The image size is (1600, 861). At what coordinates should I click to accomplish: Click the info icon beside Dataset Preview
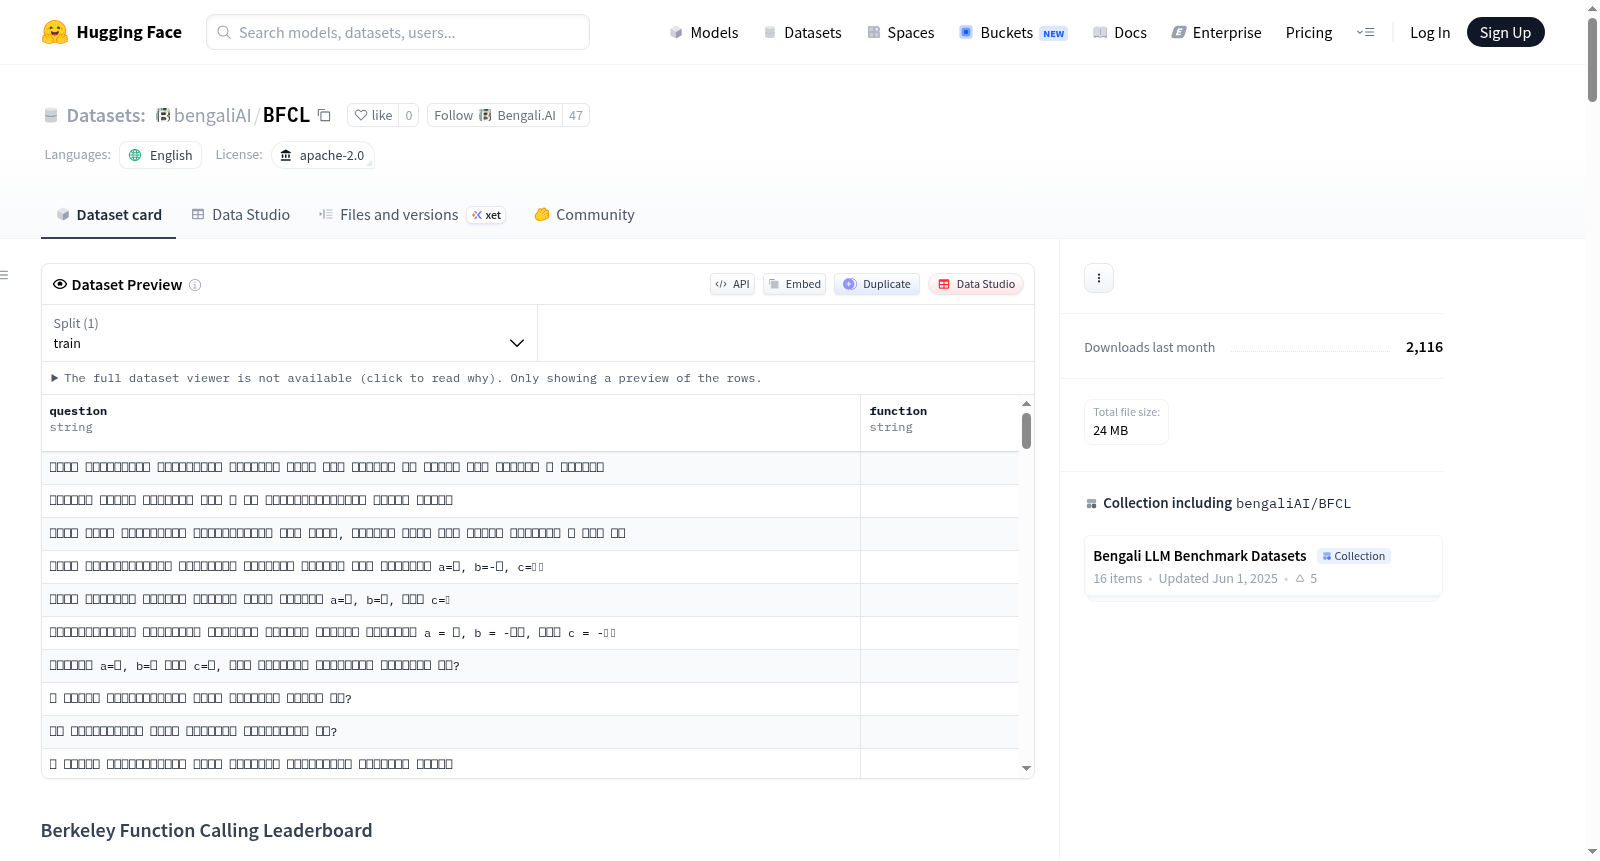[195, 285]
